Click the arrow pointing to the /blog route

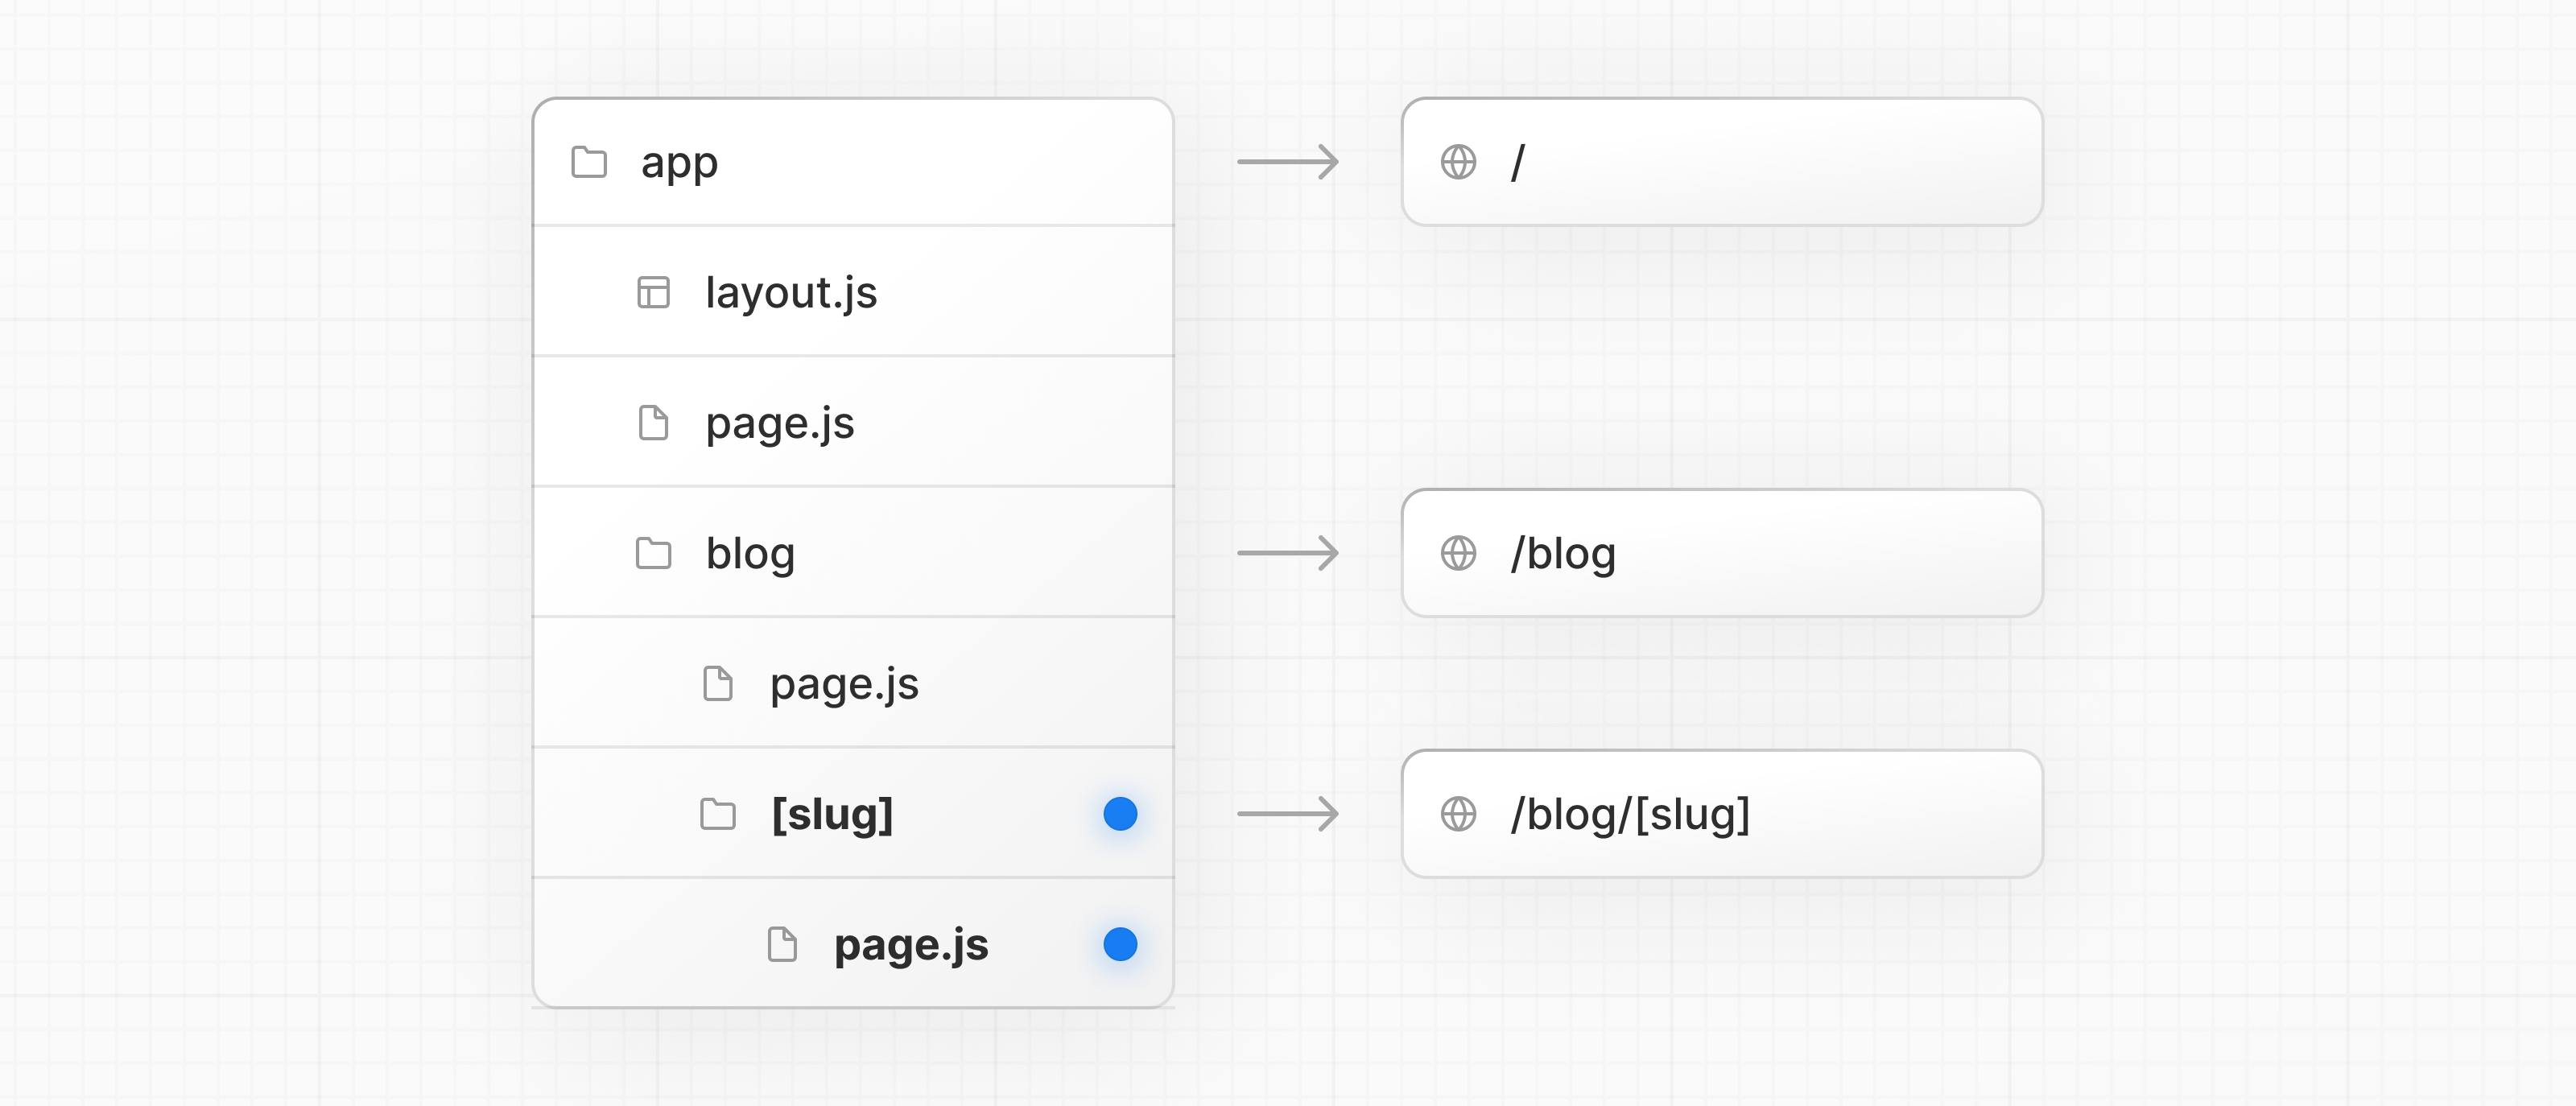click(1288, 553)
